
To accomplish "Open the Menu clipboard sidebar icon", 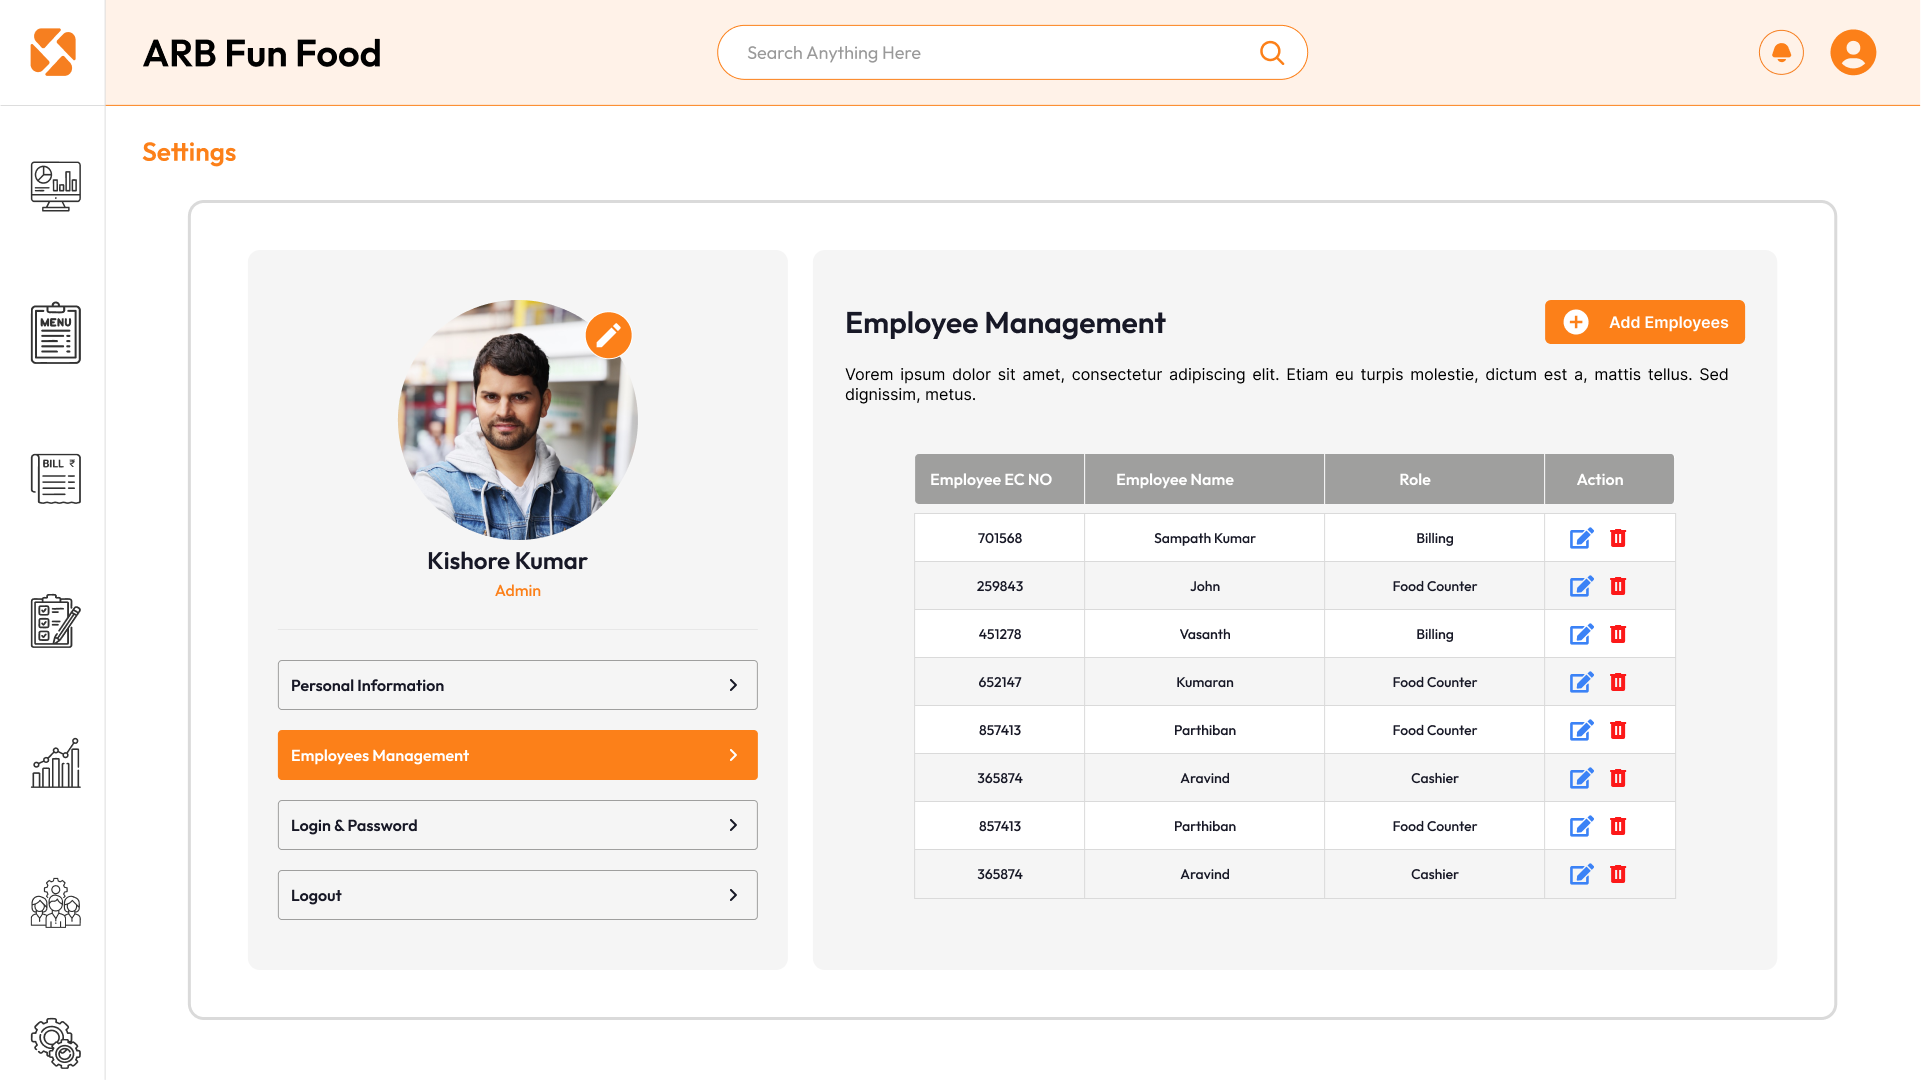I will tap(55, 333).
